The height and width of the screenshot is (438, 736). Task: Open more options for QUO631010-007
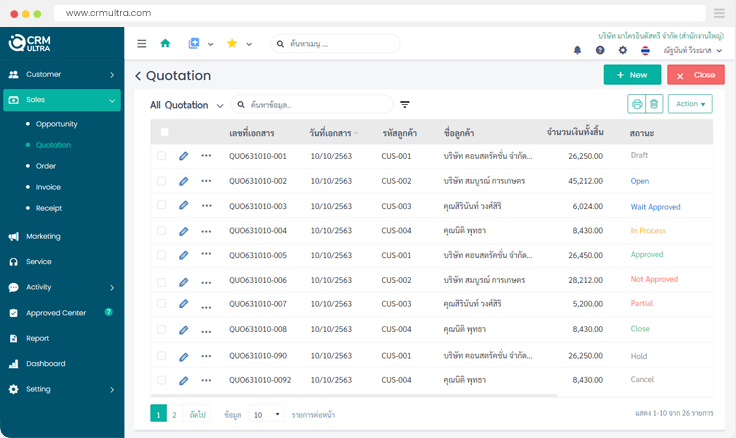[x=206, y=307]
